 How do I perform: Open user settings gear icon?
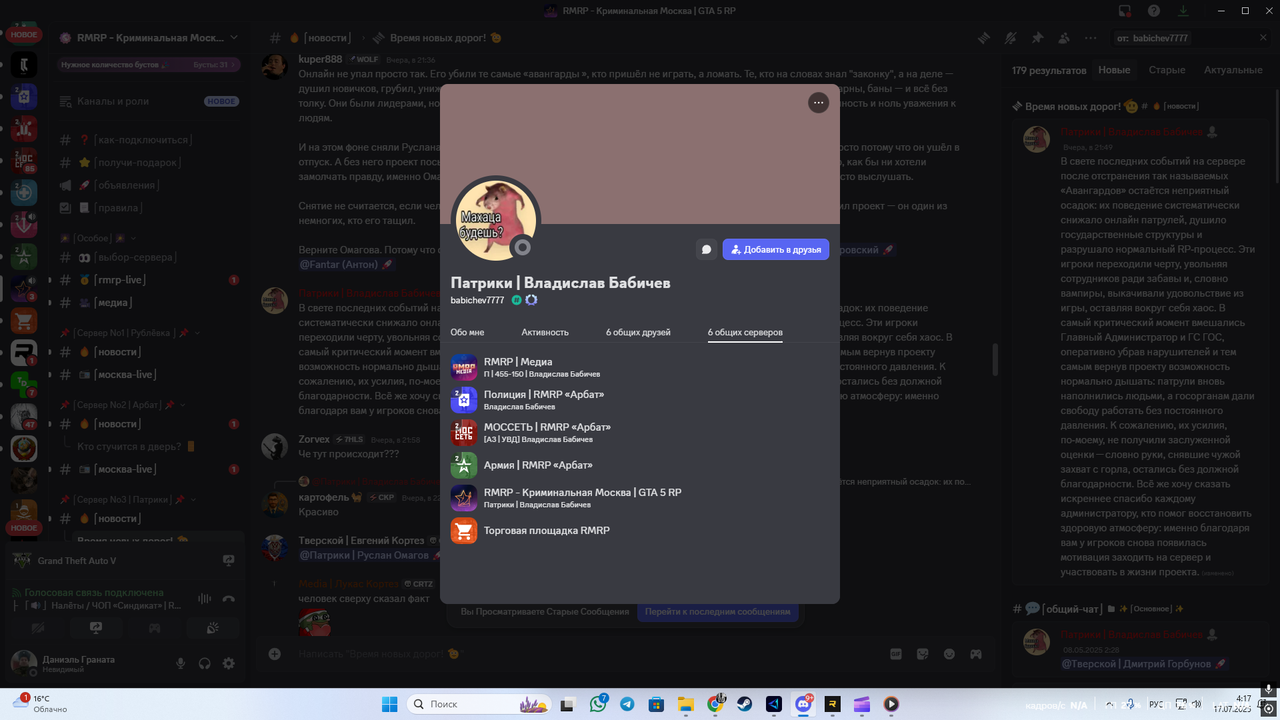pyautogui.click(x=229, y=663)
